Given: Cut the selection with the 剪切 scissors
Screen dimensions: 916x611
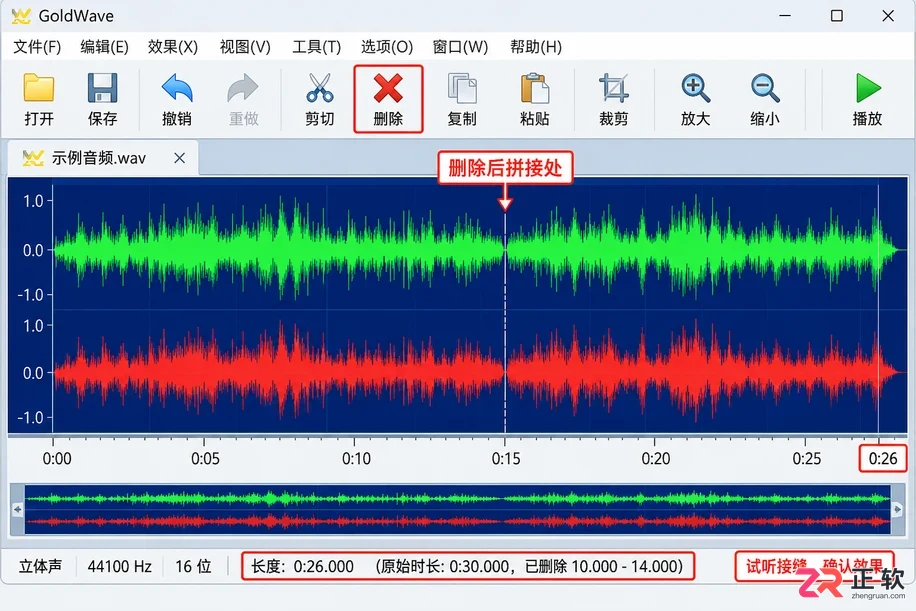Looking at the screenshot, I should [x=320, y=99].
